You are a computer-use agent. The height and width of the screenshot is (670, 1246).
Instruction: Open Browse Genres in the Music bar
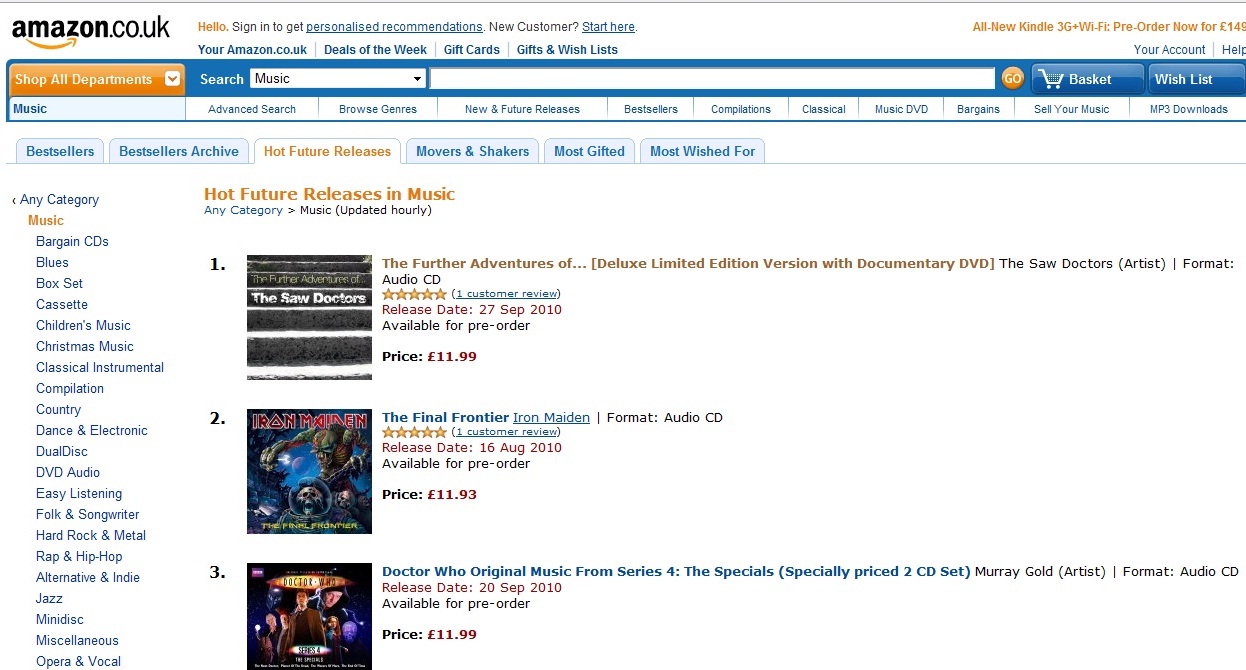(378, 109)
